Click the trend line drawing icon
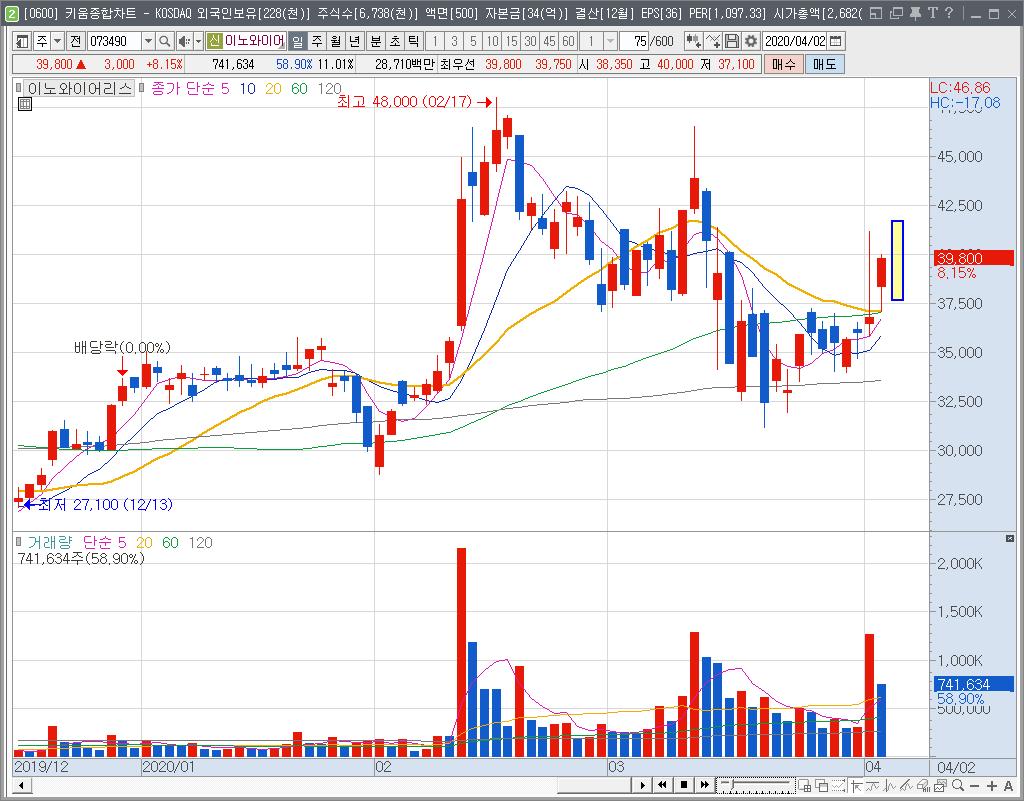 [x=872, y=785]
